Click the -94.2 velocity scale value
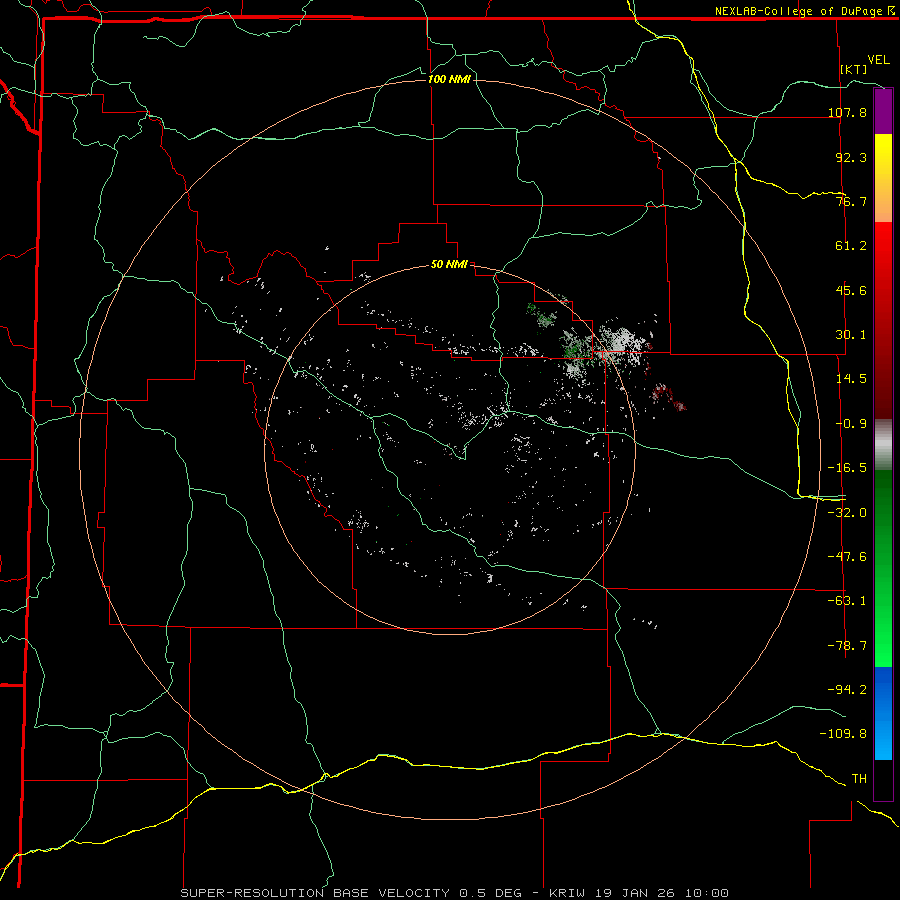900x900 pixels. (847, 689)
